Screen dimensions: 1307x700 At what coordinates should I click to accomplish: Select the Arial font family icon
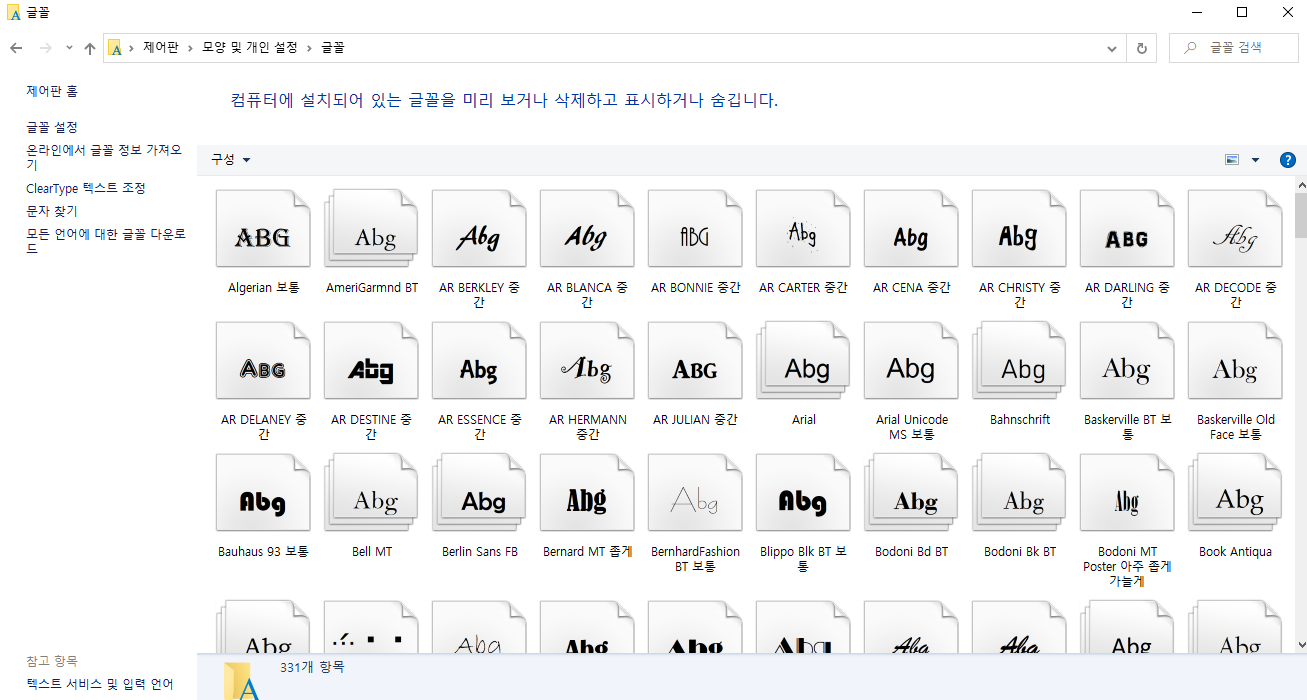pos(803,361)
